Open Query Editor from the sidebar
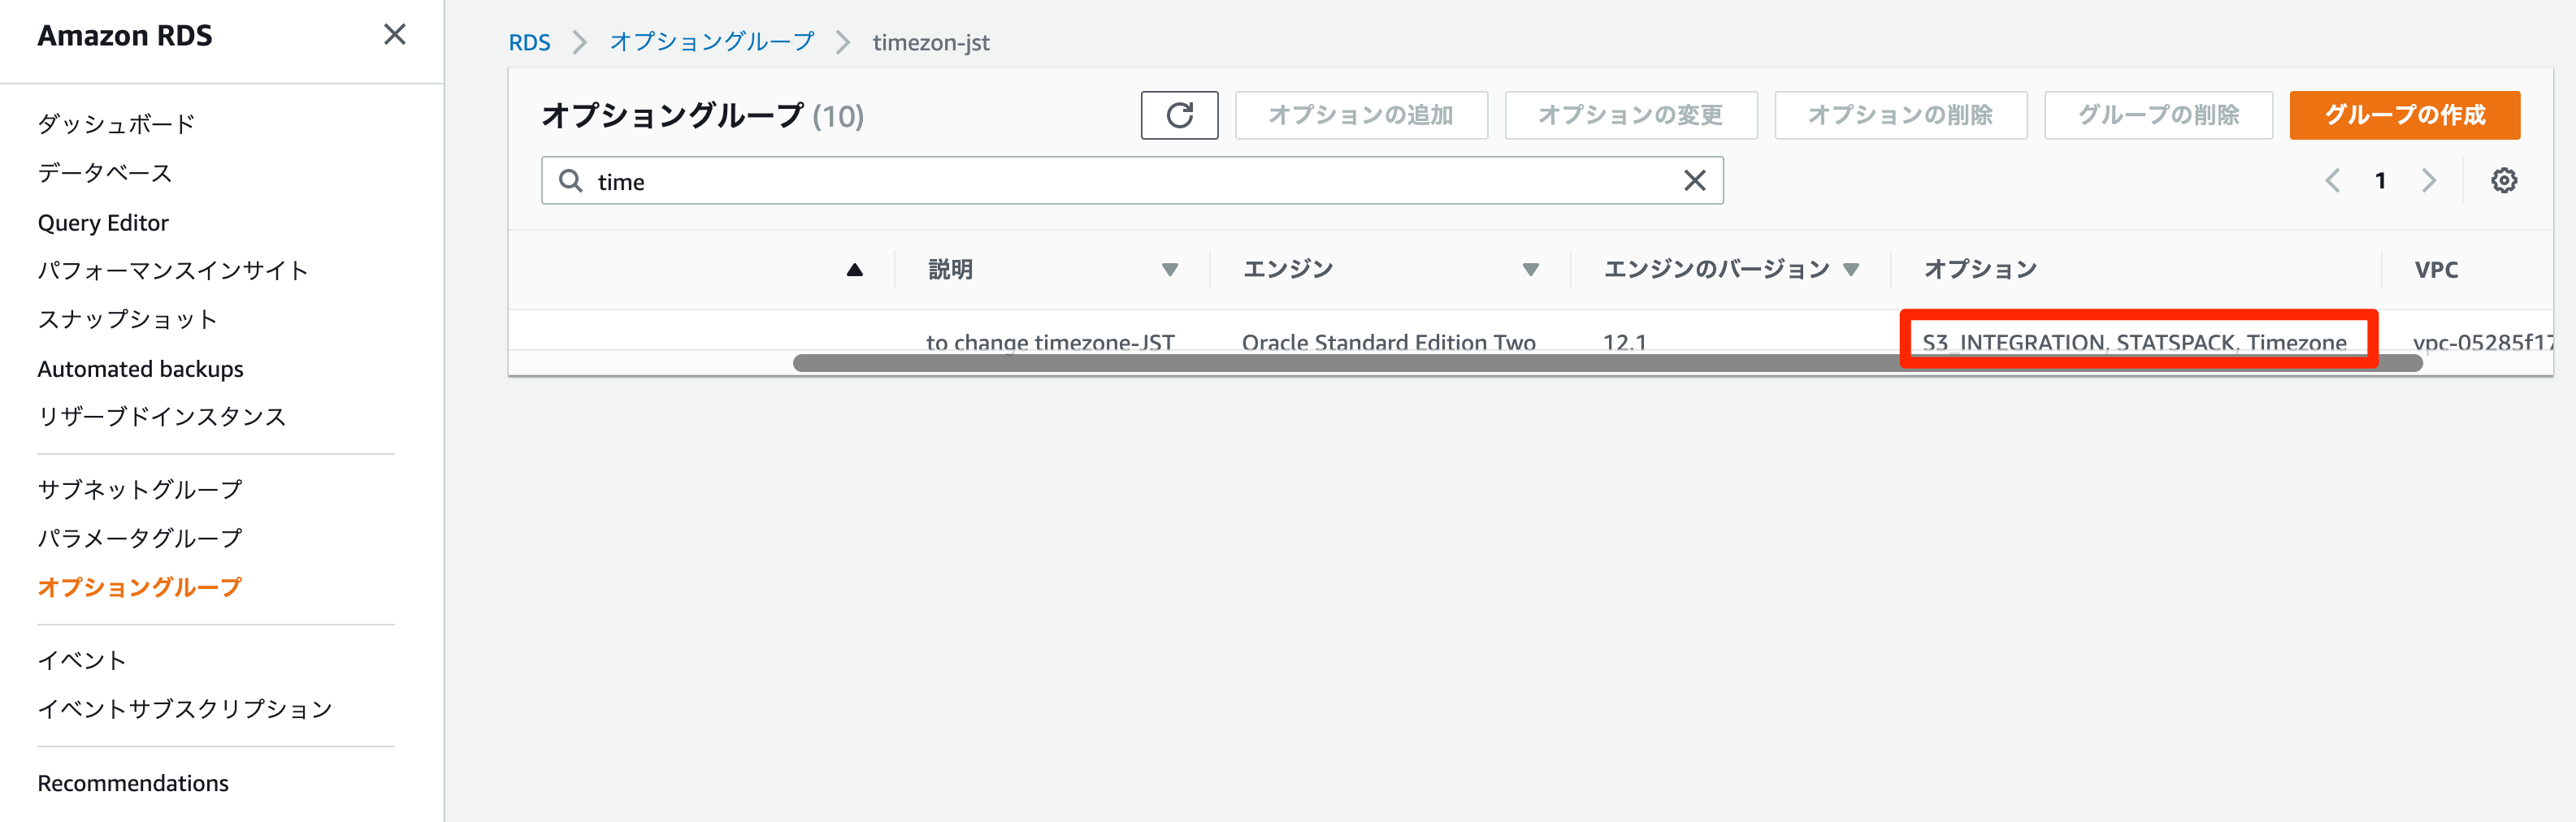The height and width of the screenshot is (822, 2576). click(103, 222)
